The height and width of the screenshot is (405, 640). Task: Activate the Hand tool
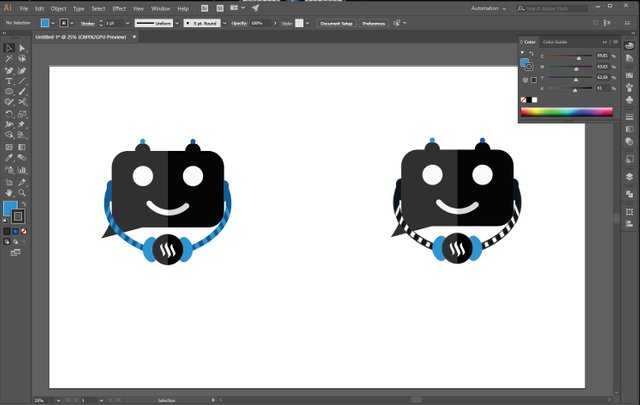(x=9, y=193)
